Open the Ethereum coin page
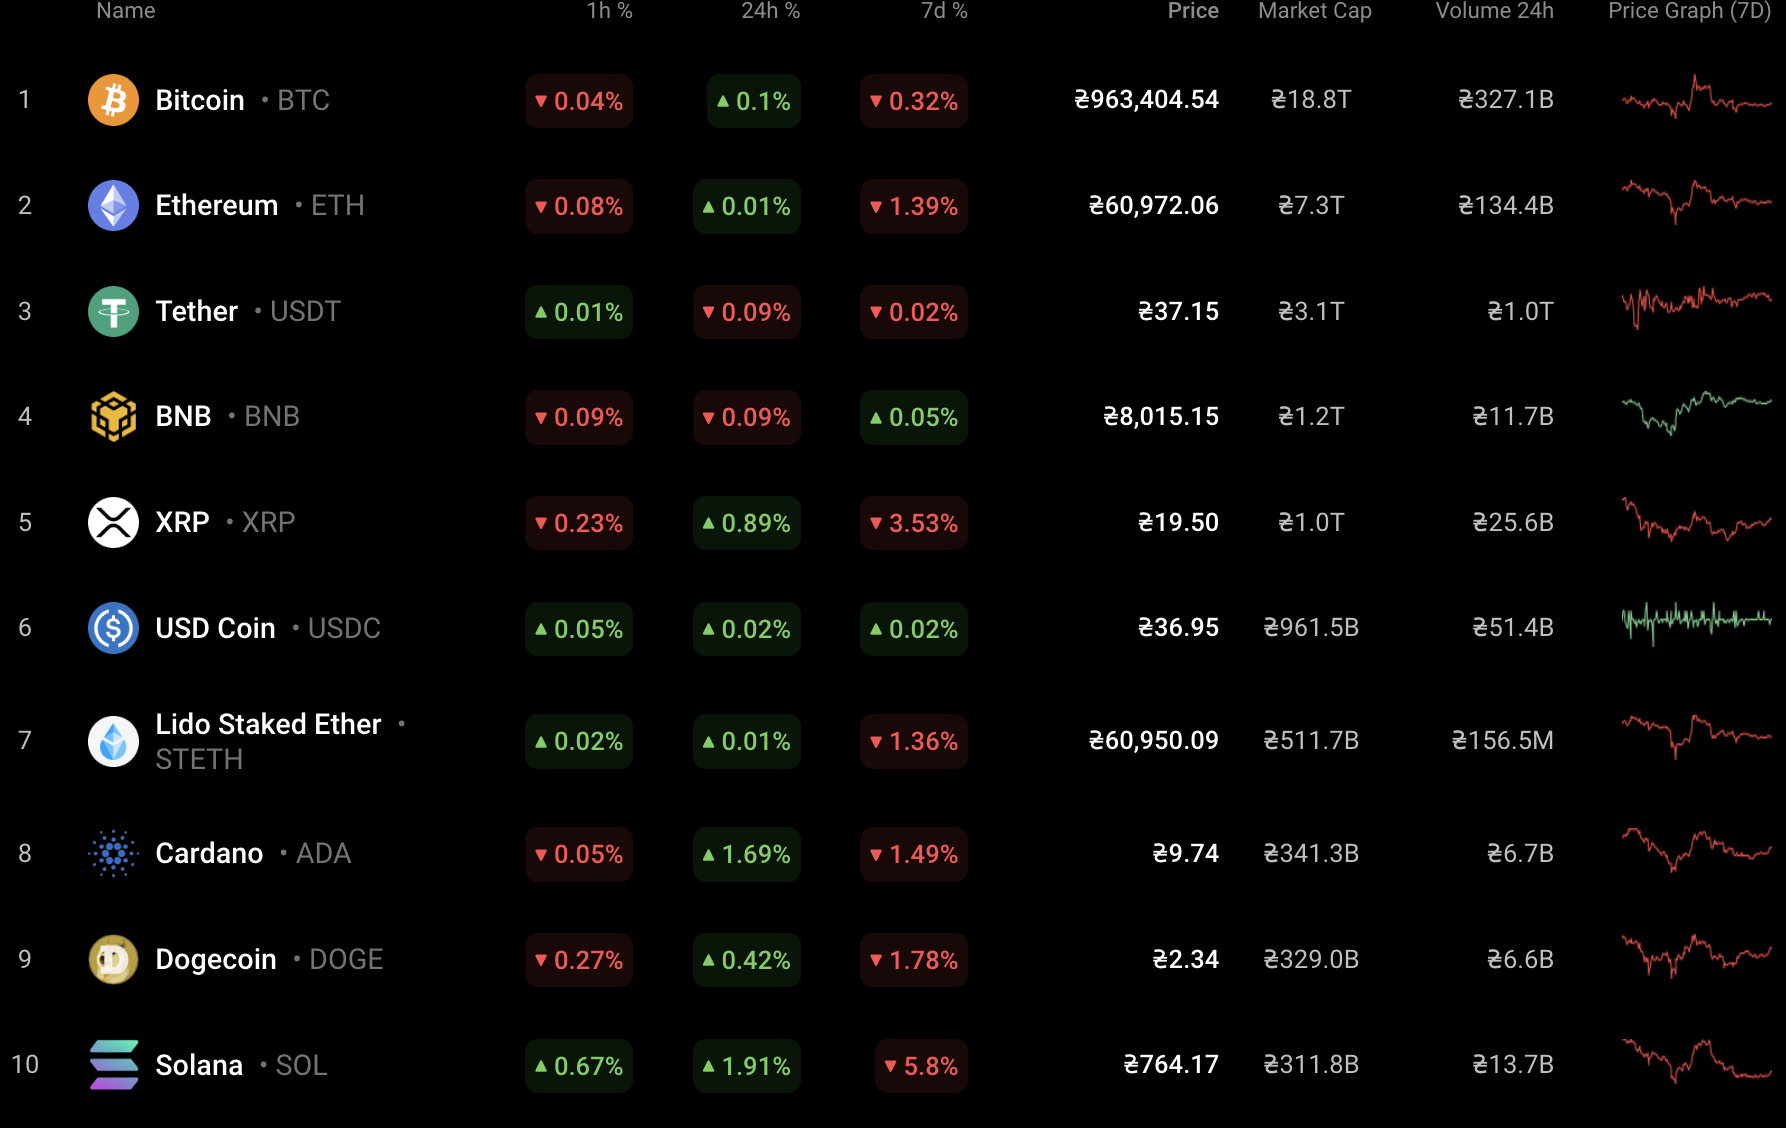This screenshot has height=1128, width=1786. click(x=216, y=205)
